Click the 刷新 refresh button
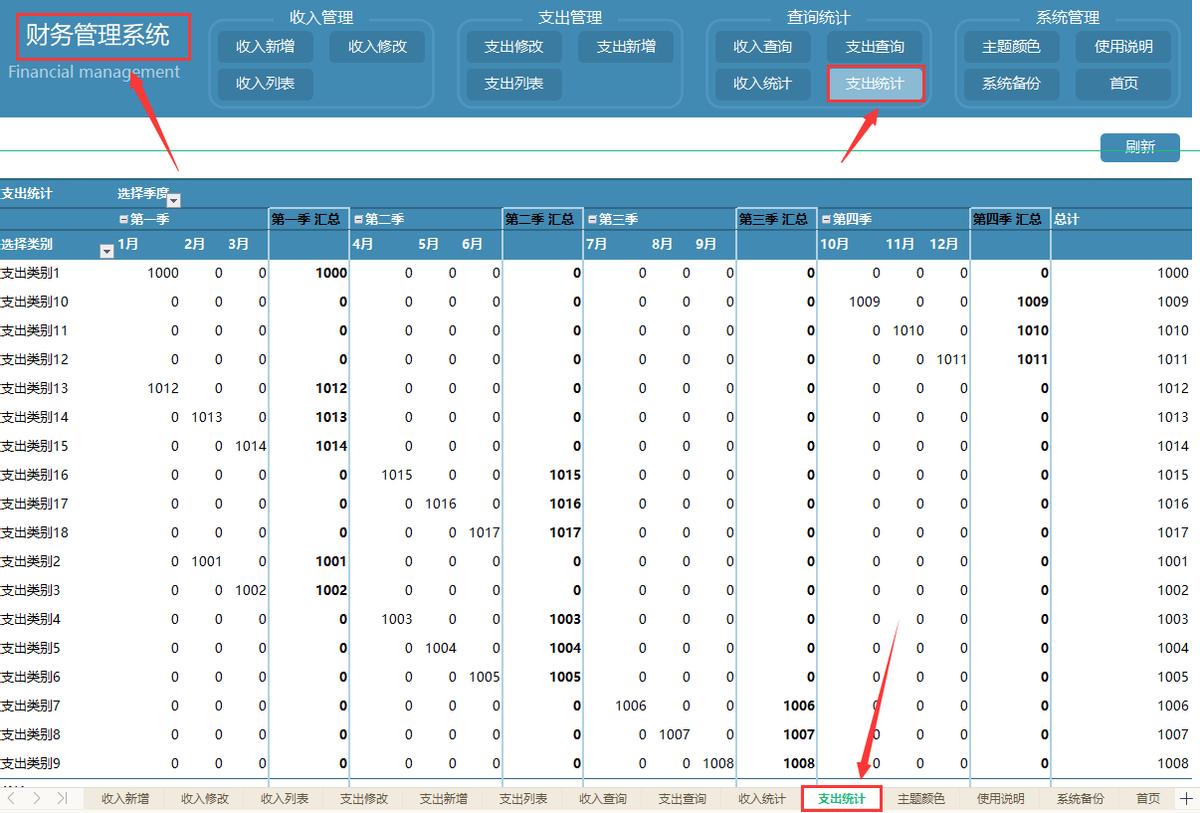1200x813 pixels. (x=1140, y=146)
